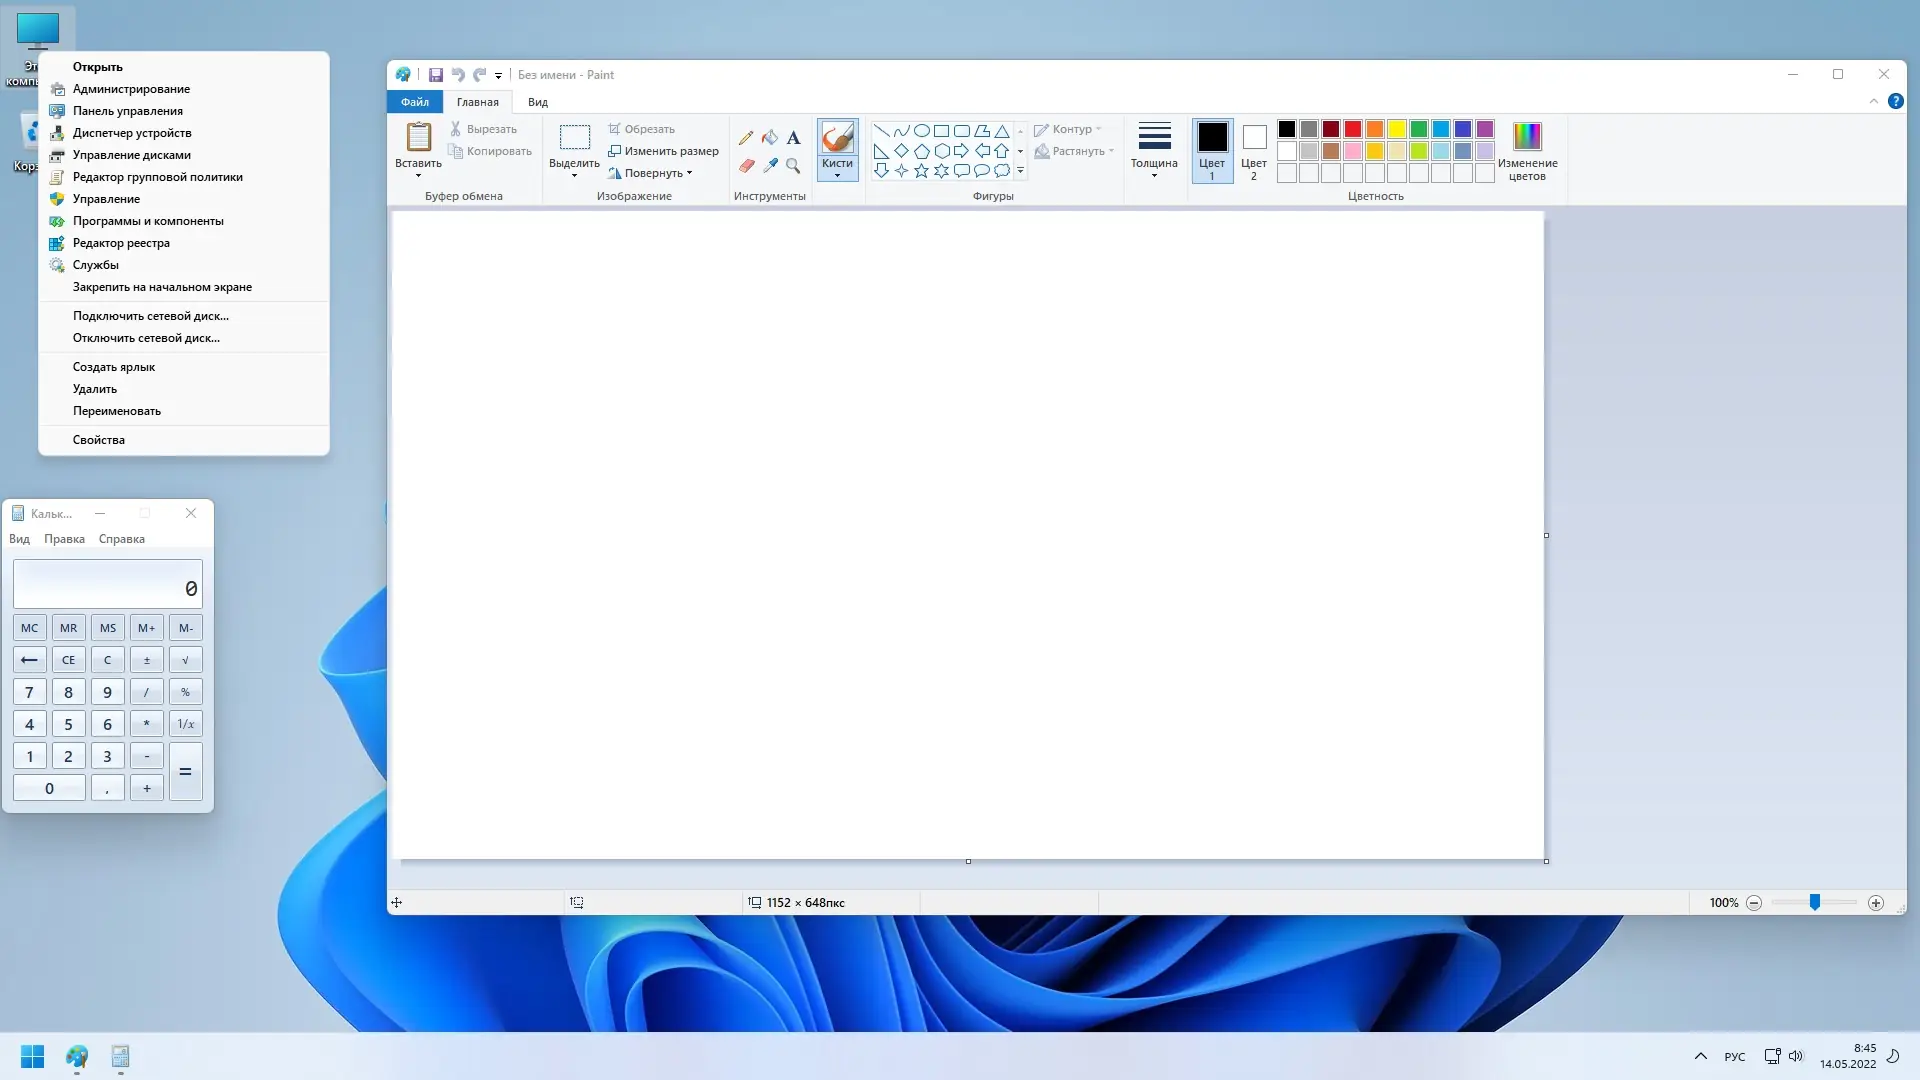Click the Save icon in Paint's title bar
The width and height of the screenshot is (1920, 1080).
pyautogui.click(x=436, y=75)
